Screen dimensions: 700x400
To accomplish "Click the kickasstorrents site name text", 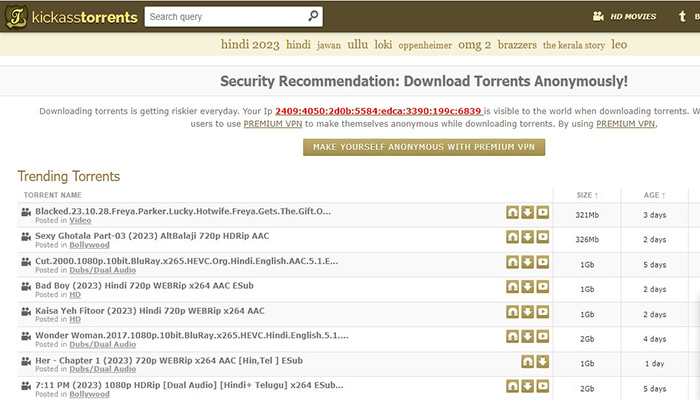I will [x=85, y=17].
